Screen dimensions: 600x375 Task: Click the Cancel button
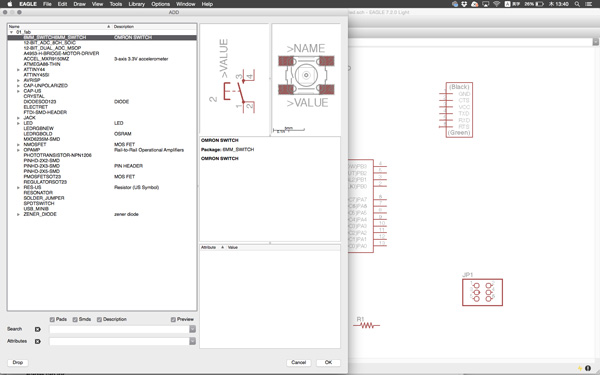click(298, 362)
